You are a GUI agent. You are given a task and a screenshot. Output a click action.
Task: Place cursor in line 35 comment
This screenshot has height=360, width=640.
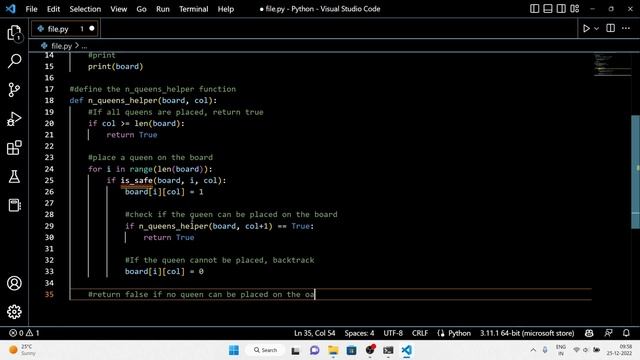(202, 294)
